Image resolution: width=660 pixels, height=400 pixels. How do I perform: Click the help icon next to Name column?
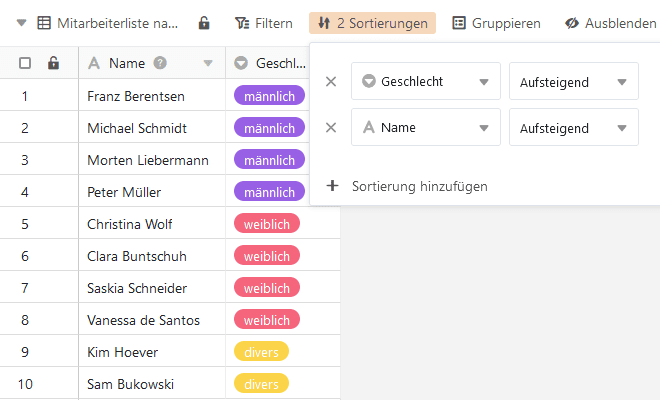[160, 63]
